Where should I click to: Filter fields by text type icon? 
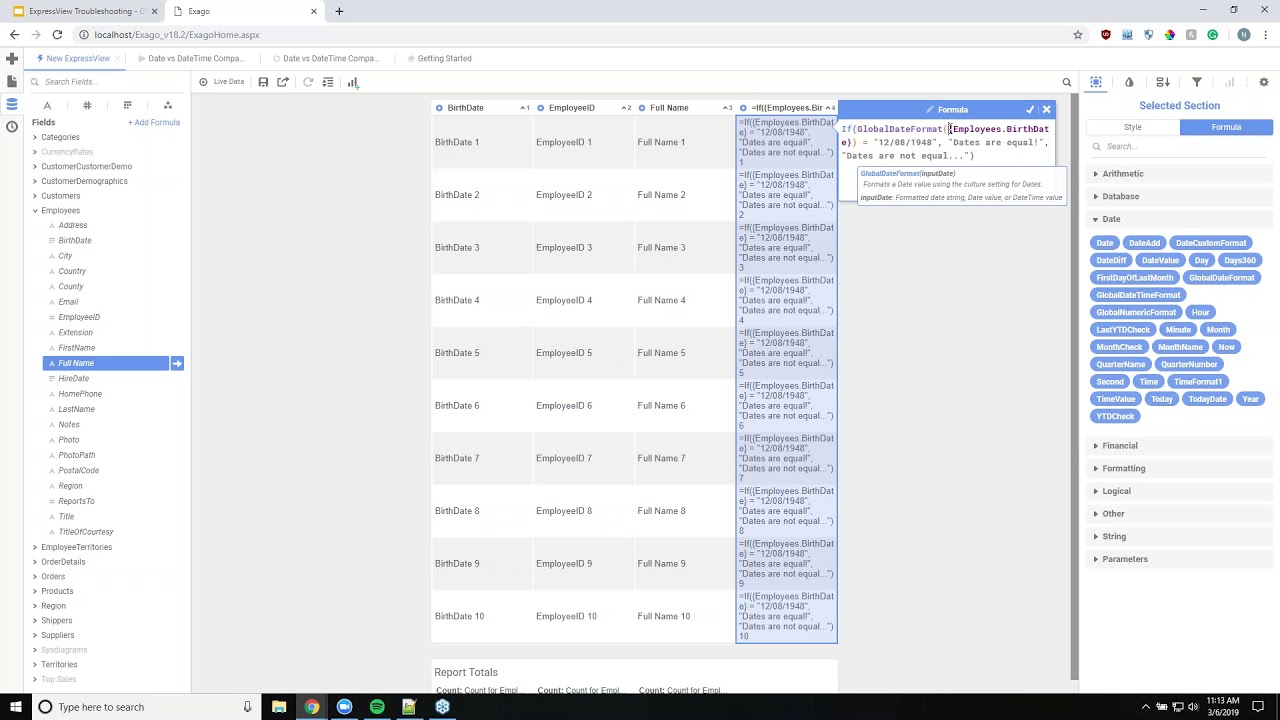pyautogui.click(x=47, y=105)
